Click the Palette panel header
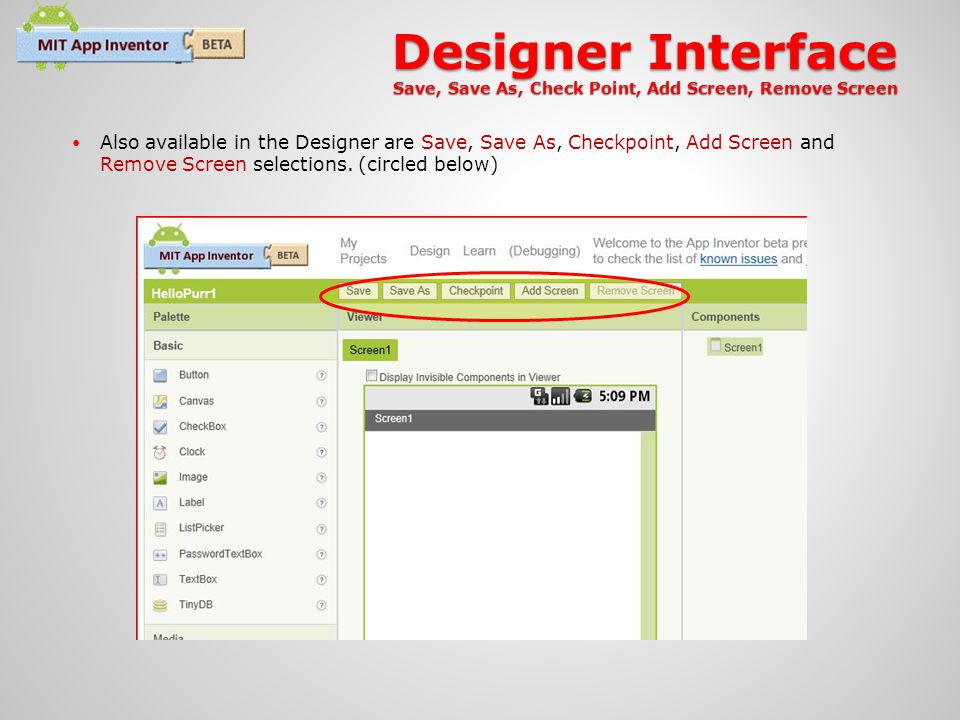Image resolution: width=960 pixels, height=720 pixels. coord(241,317)
